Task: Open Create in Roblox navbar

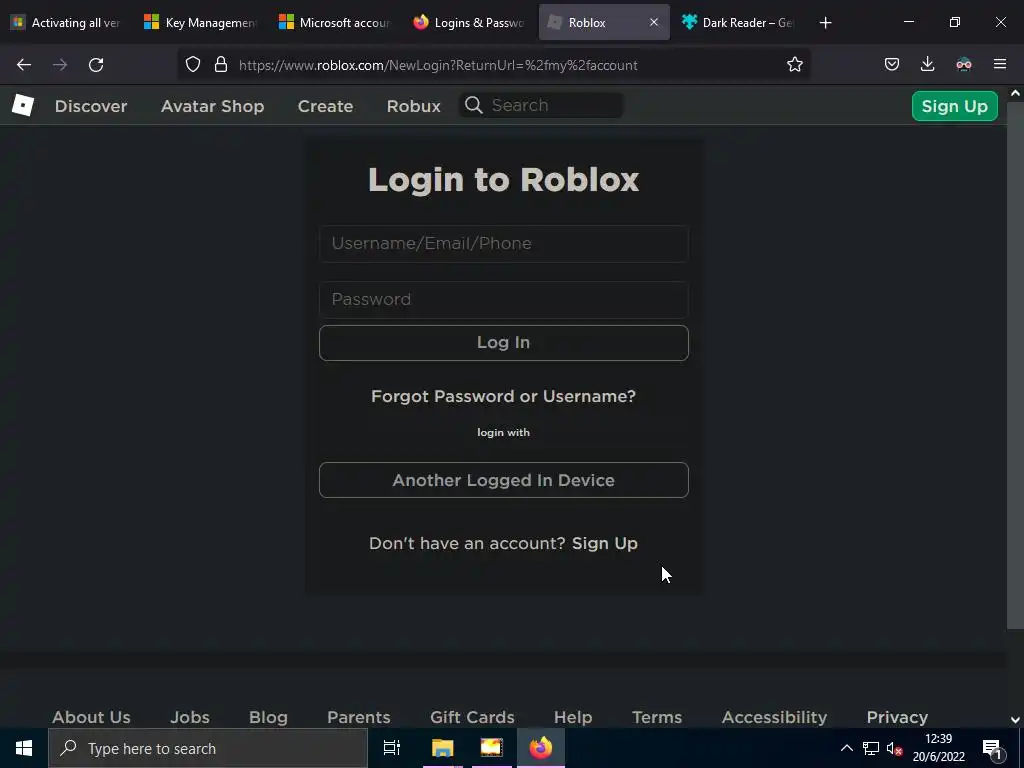Action: tap(325, 106)
